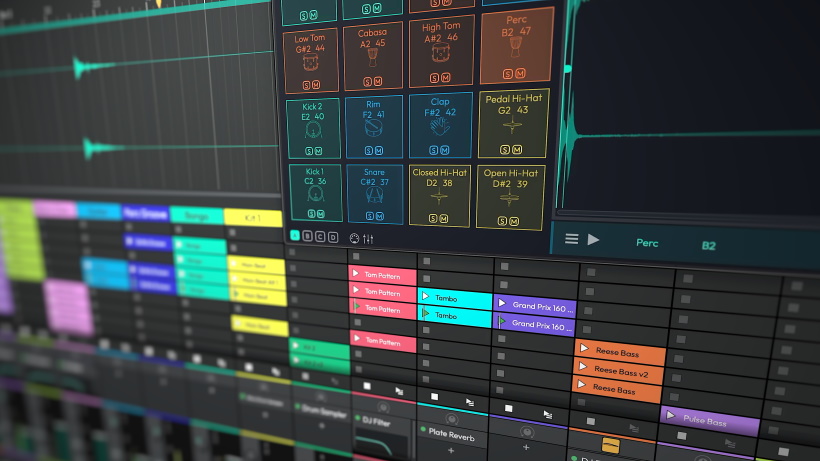Mute the Low Tom pad
Screen dimensions: 820x461
(x=316, y=85)
